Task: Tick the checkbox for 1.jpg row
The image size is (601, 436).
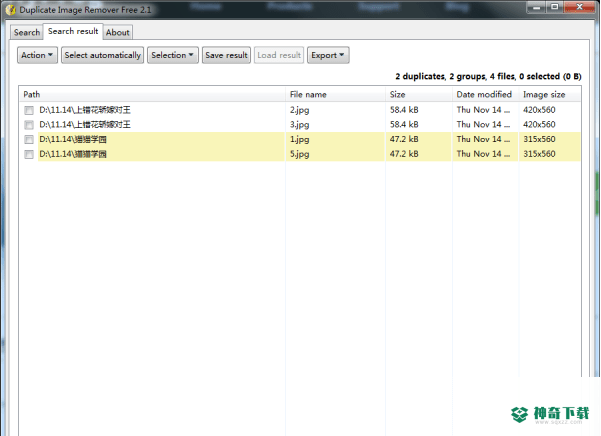Action: click(29, 139)
